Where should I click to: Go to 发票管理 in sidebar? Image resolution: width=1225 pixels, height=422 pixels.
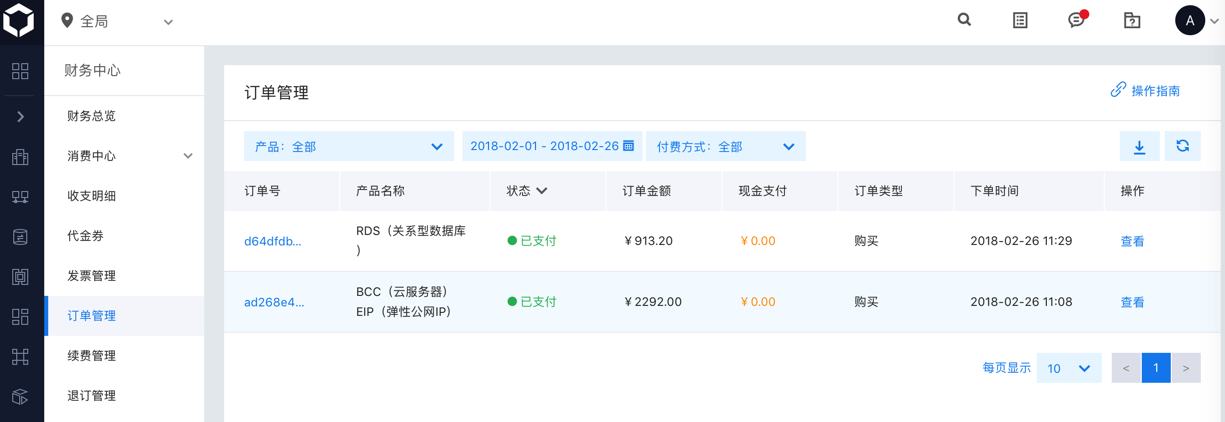point(91,276)
